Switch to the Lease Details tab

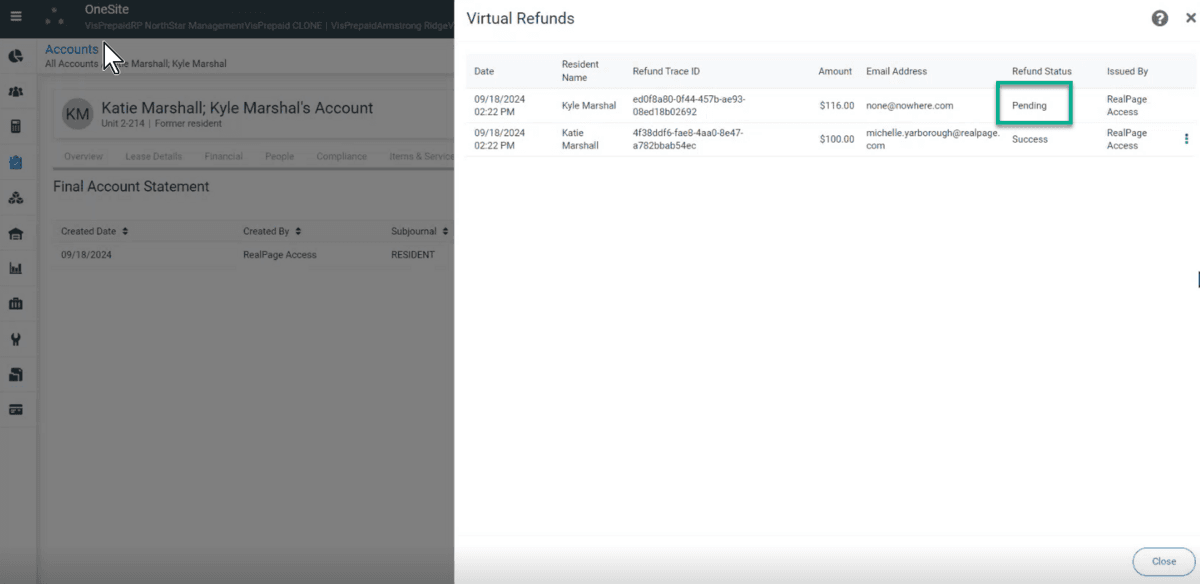tap(154, 157)
